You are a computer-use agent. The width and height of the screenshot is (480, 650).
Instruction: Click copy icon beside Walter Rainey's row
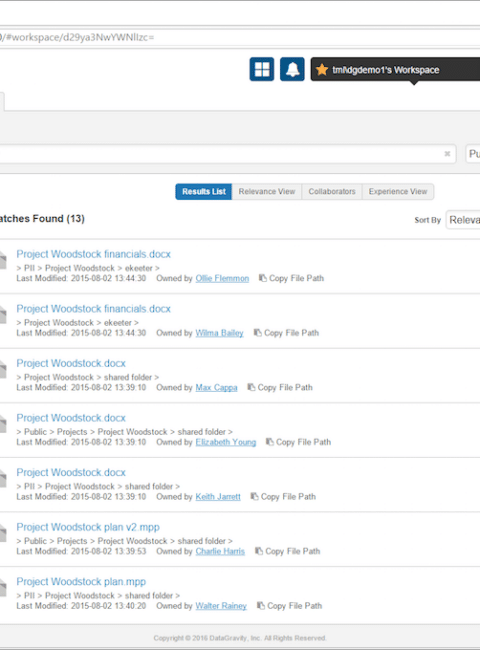point(261,606)
